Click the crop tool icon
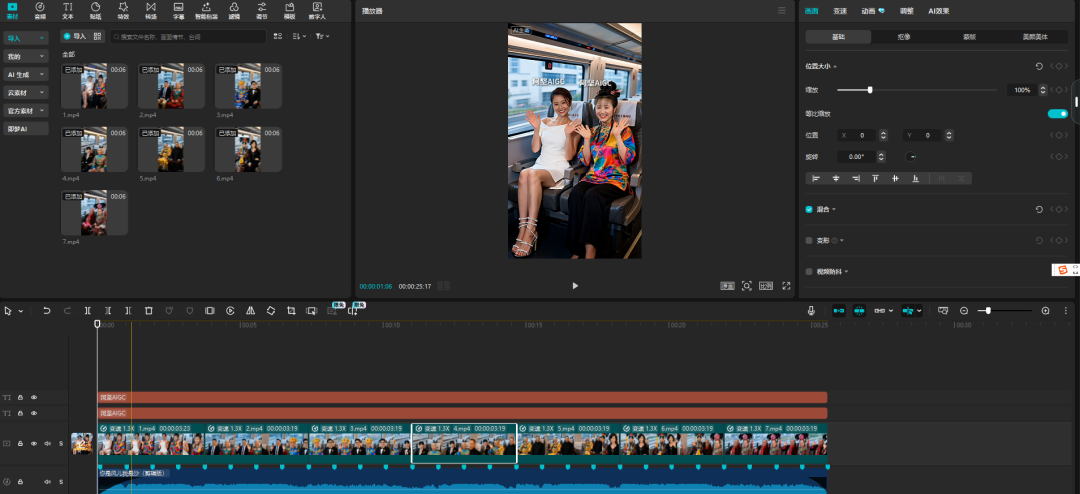The width and height of the screenshot is (1080, 494). [x=291, y=311]
